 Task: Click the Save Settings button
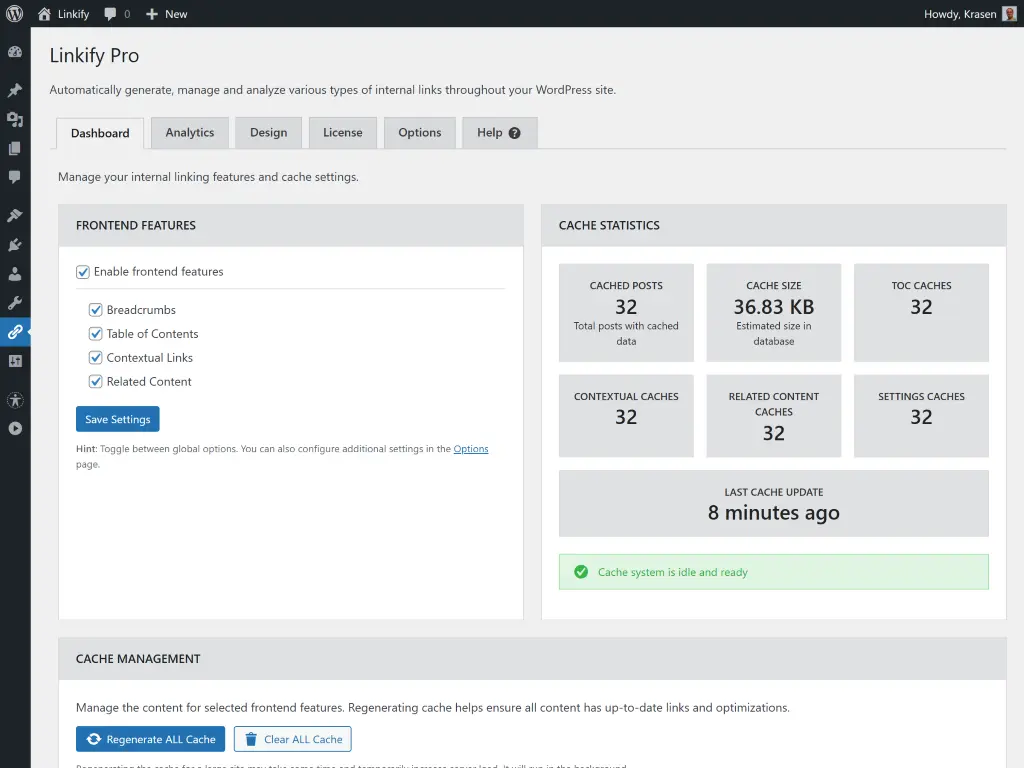(x=117, y=419)
